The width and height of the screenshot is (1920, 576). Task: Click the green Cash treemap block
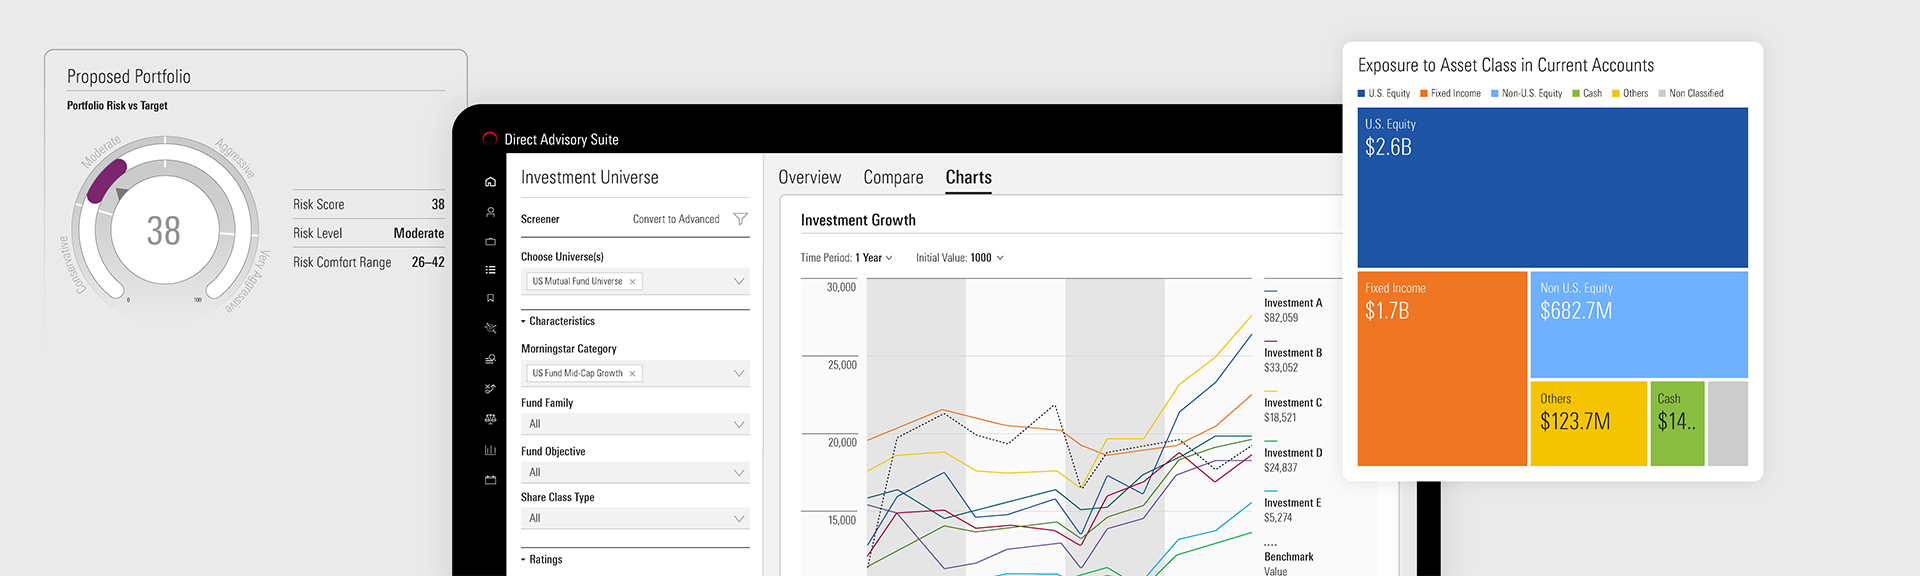[x=1677, y=423]
